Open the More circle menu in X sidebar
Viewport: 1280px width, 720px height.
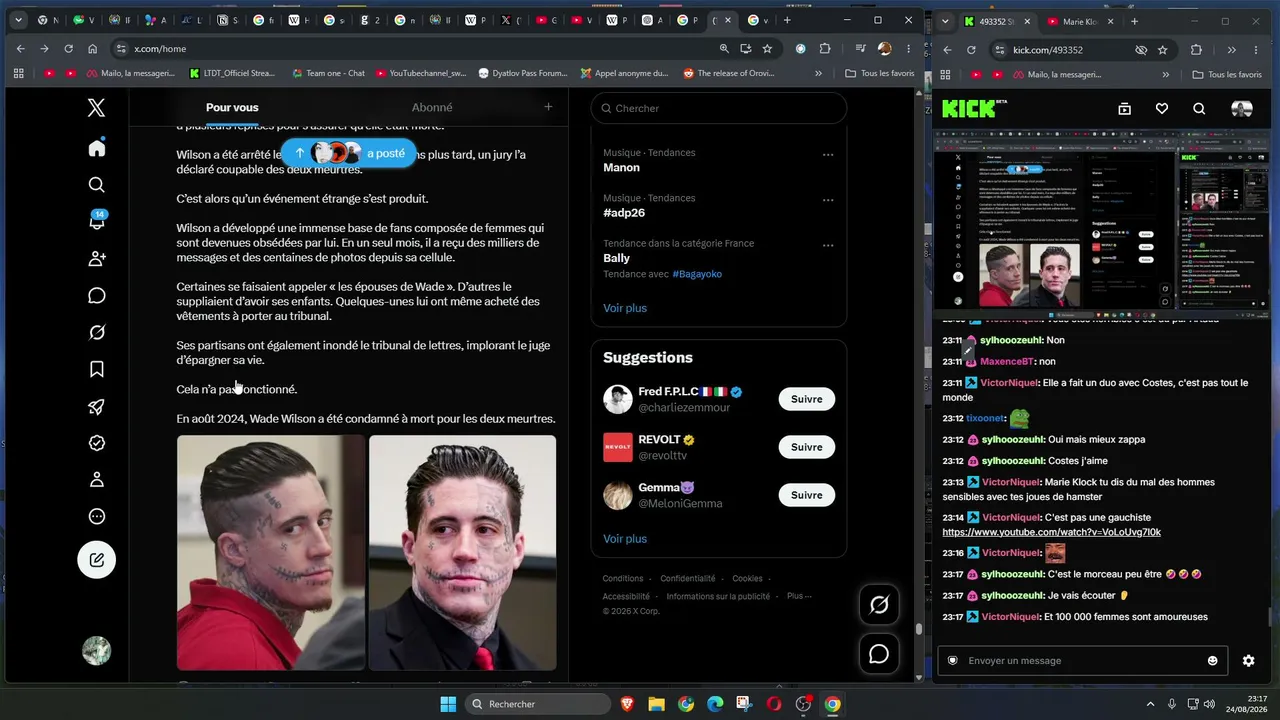click(x=97, y=517)
